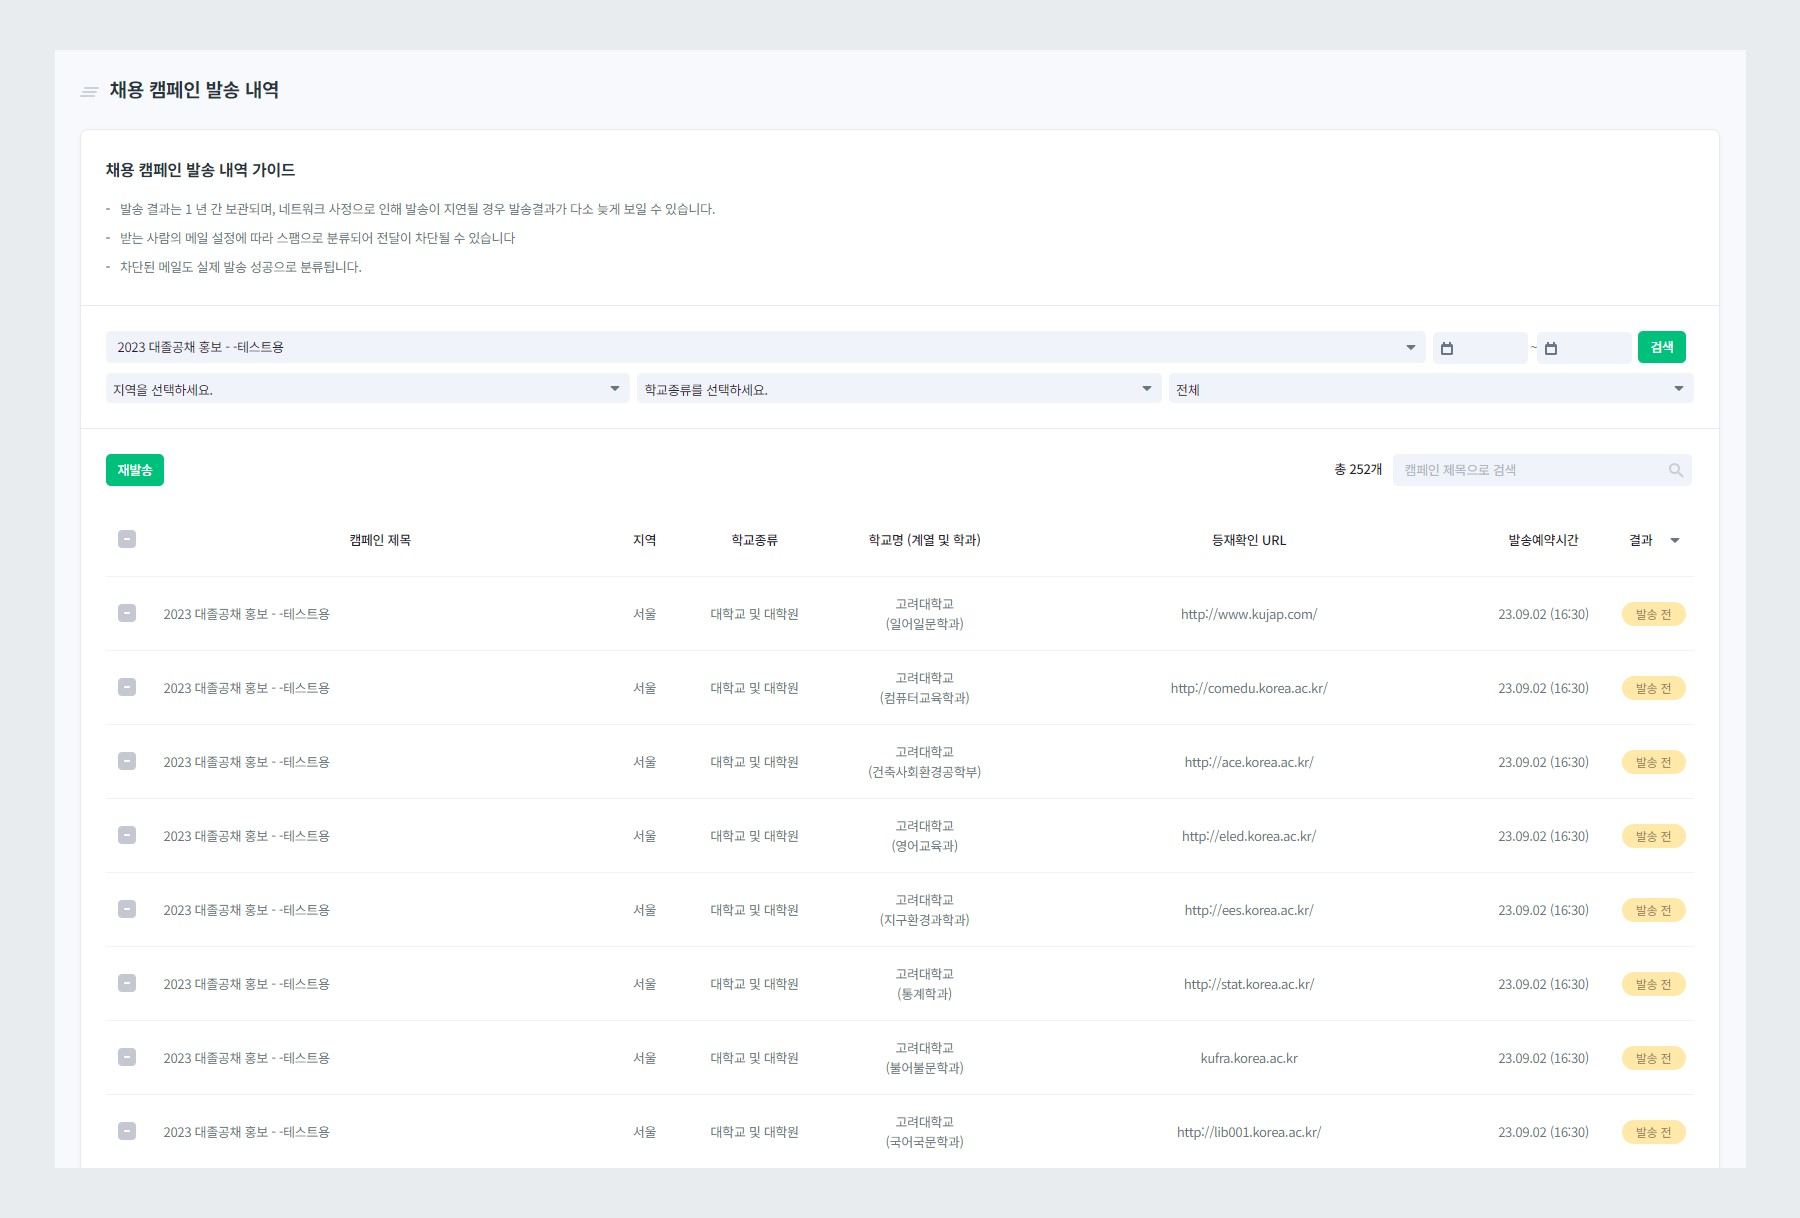Click 발송 전 badge in 건축사회환경공학부 row
The width and height of the screenshot is (1800, 1218).
coord(1654,762)
